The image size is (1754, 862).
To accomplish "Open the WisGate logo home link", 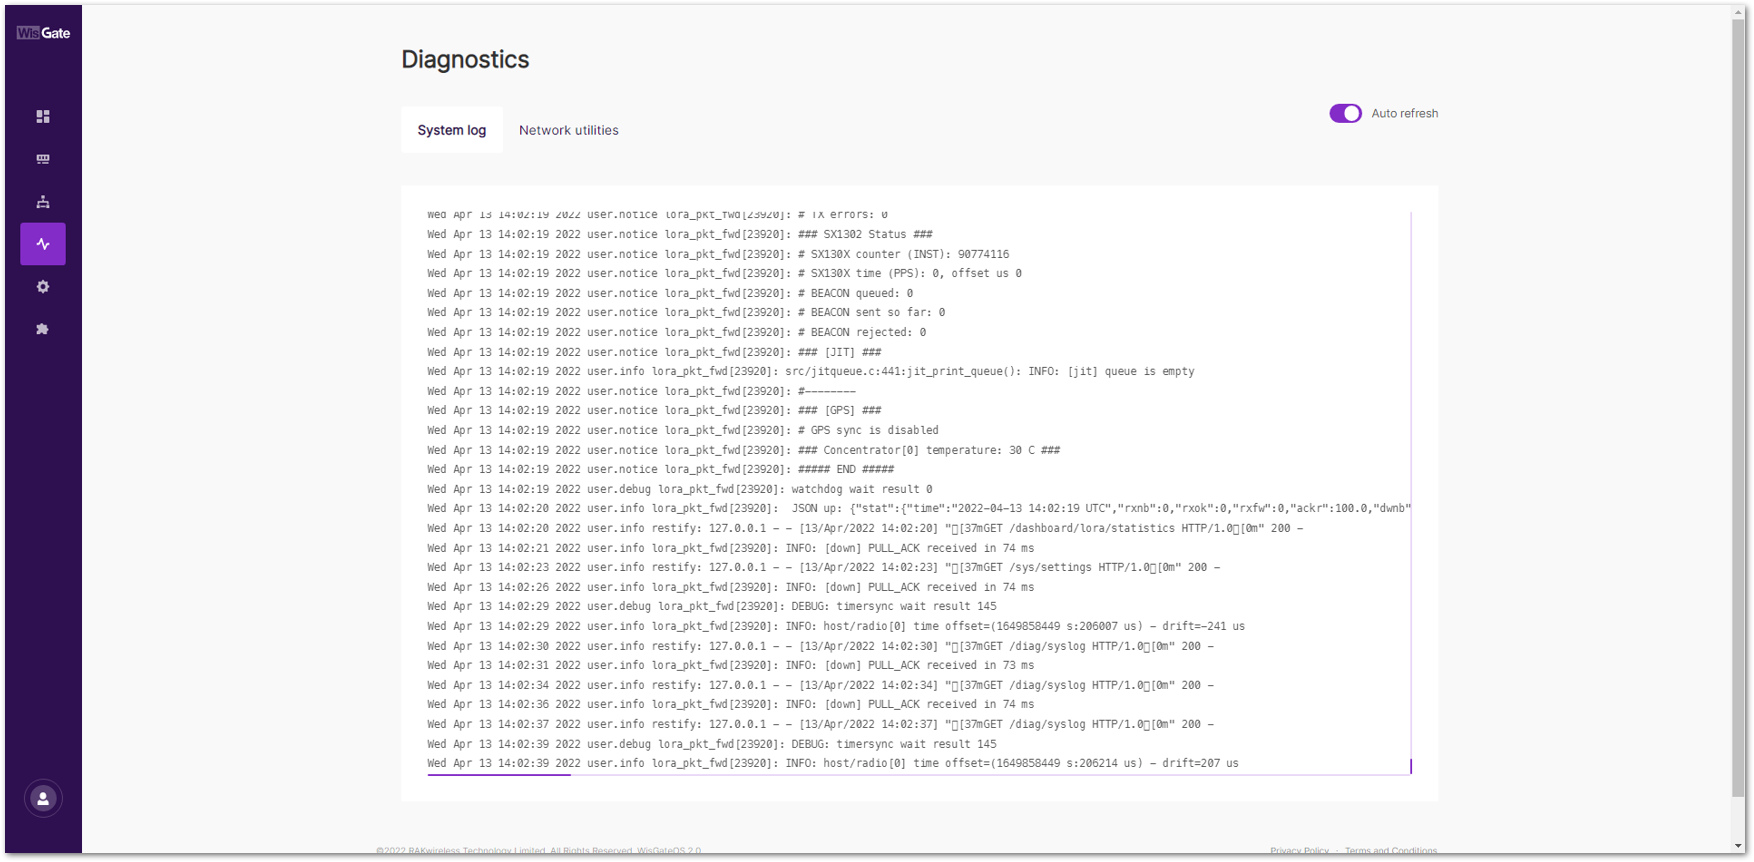I will tap(43, 33).
